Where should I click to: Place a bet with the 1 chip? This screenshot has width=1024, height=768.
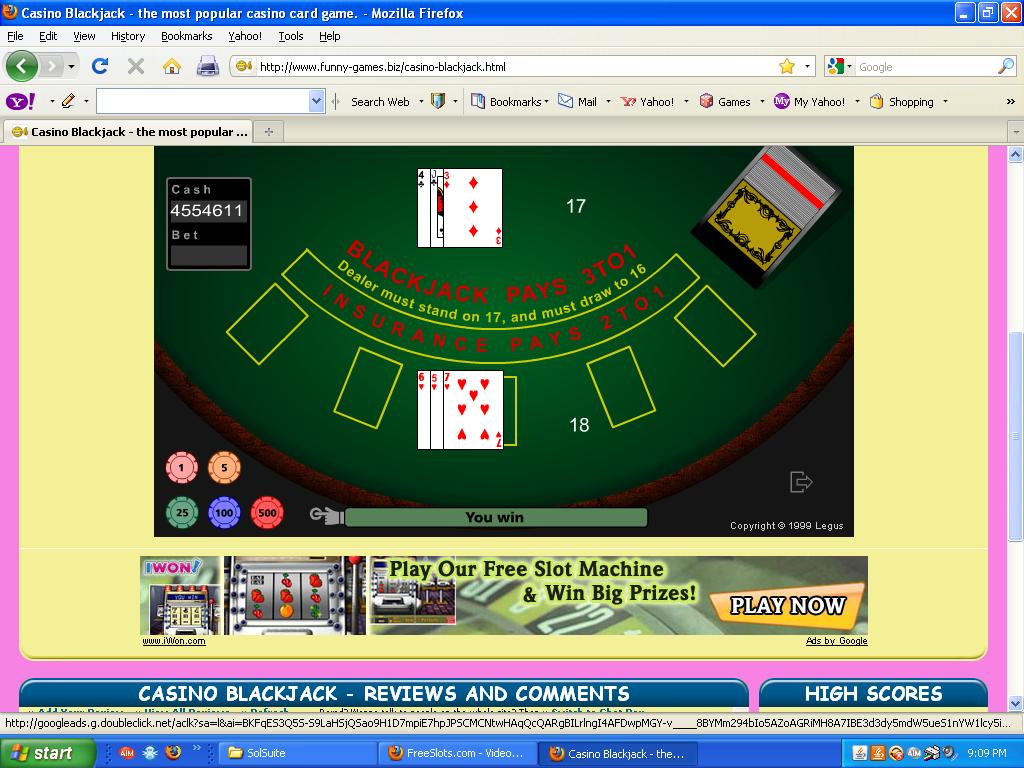182,468
